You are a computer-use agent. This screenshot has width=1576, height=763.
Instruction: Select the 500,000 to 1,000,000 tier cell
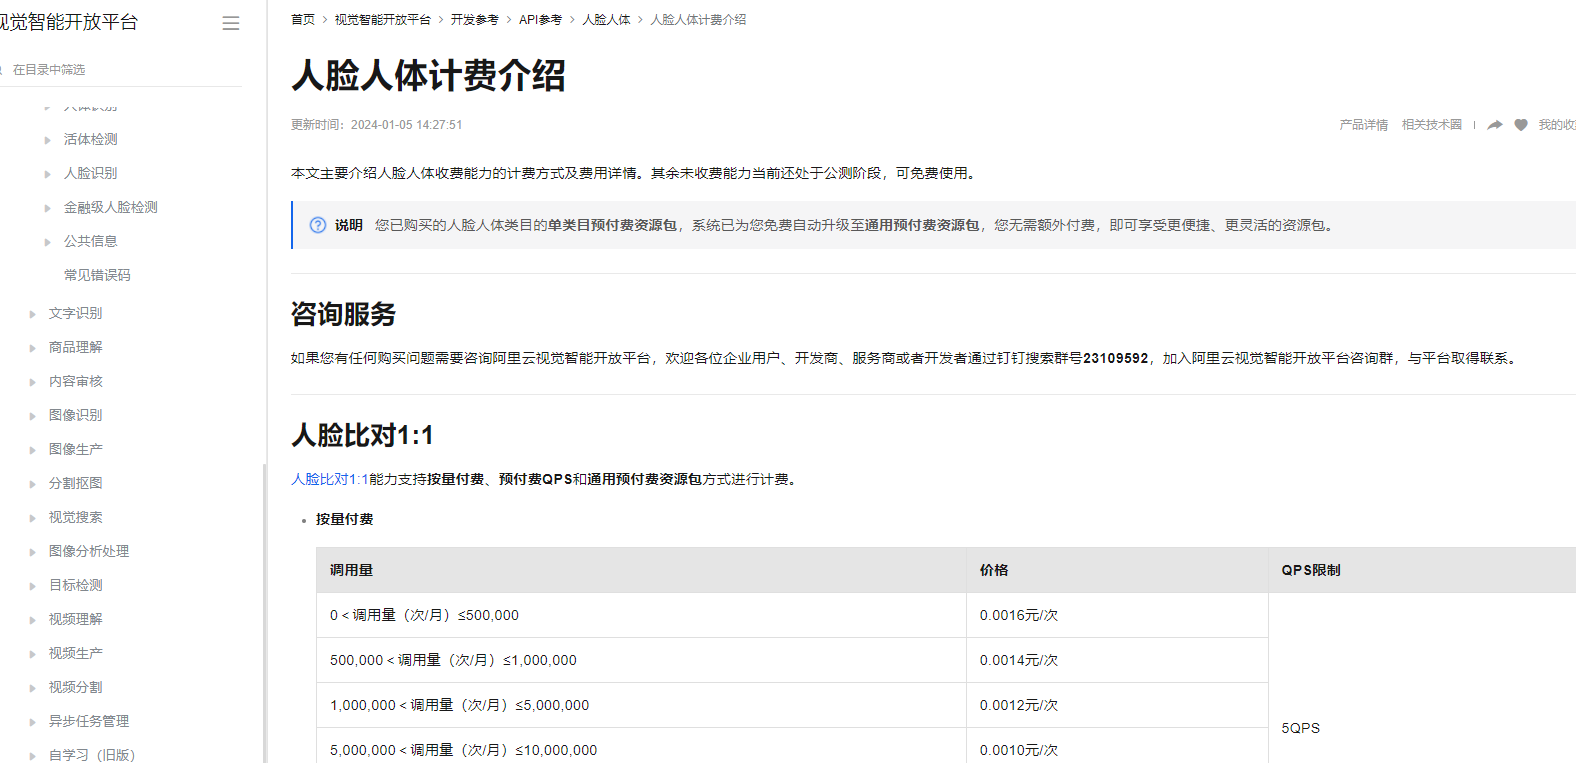[641, 660]
